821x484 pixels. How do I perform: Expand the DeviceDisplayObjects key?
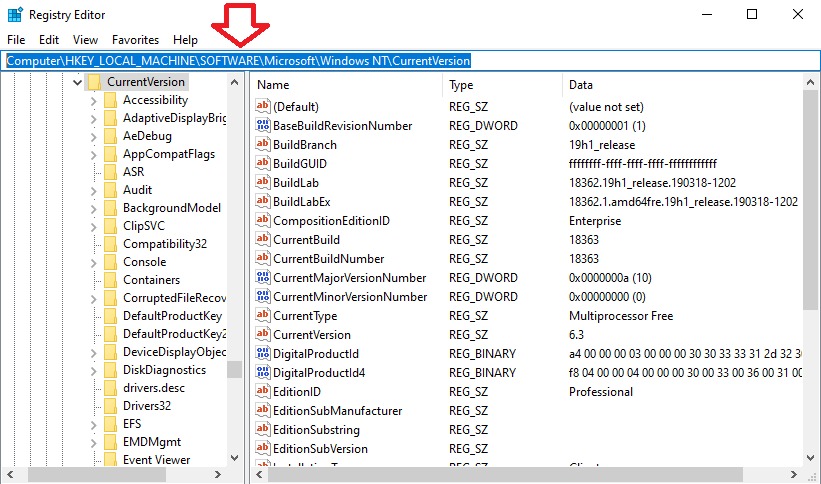coord(94,352)
